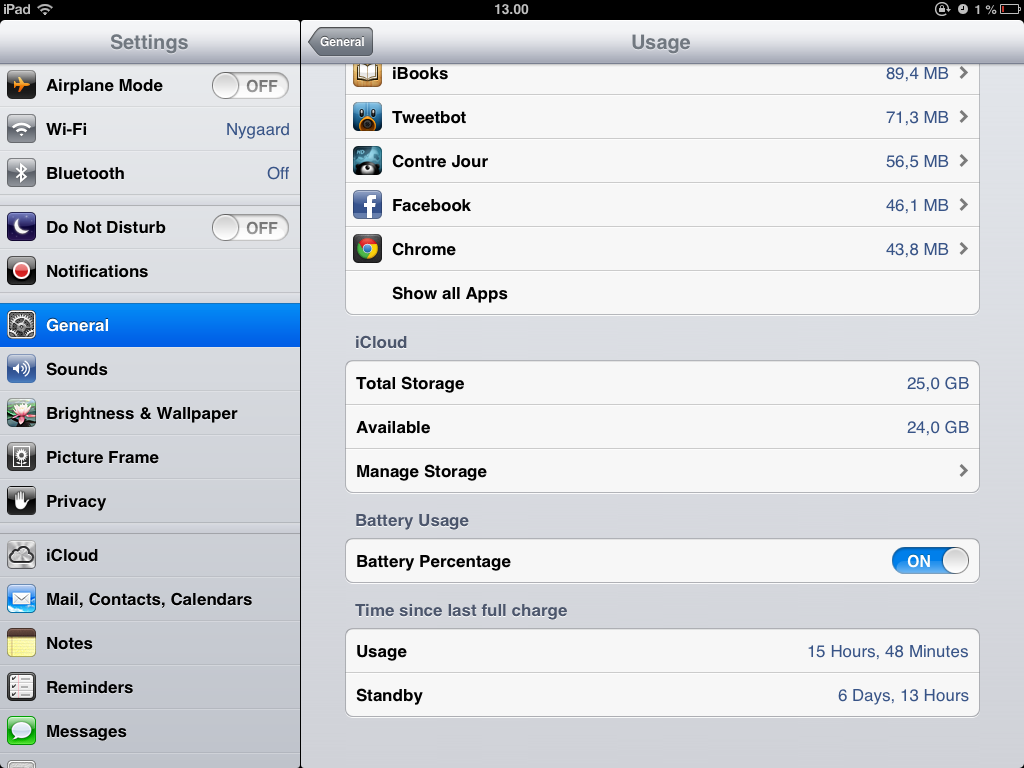
Task: Expand Chrome usage details chevron
Action: [963, 249]
